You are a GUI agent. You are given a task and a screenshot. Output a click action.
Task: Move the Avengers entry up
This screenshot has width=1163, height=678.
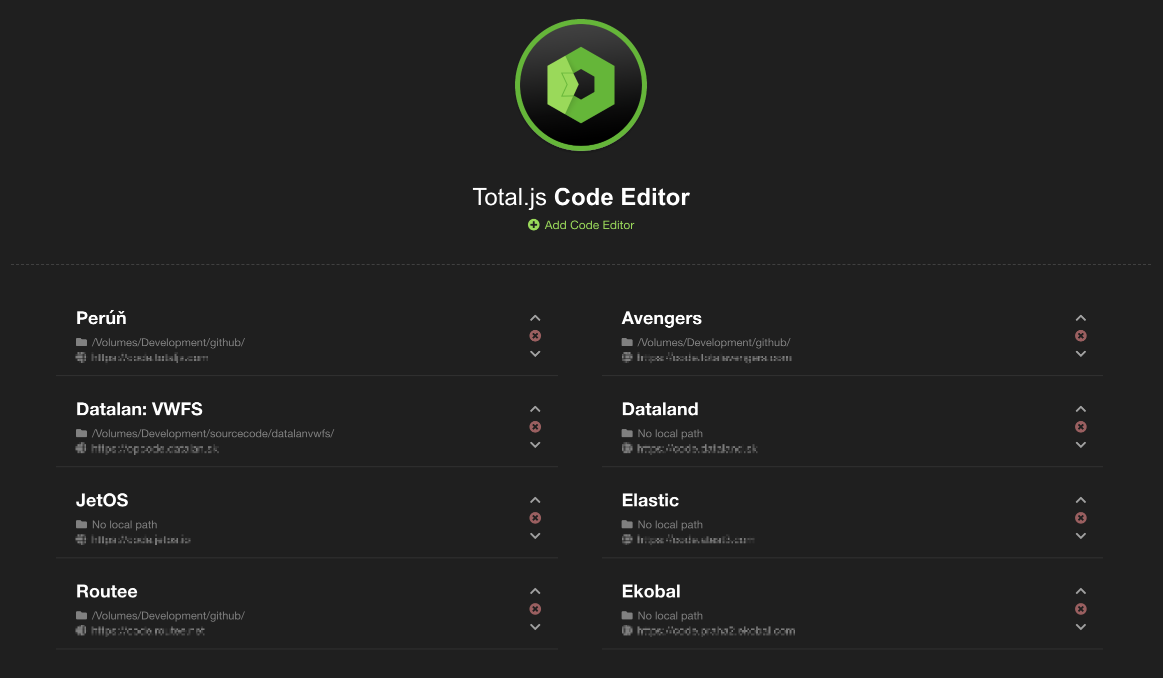point(1081,318)
